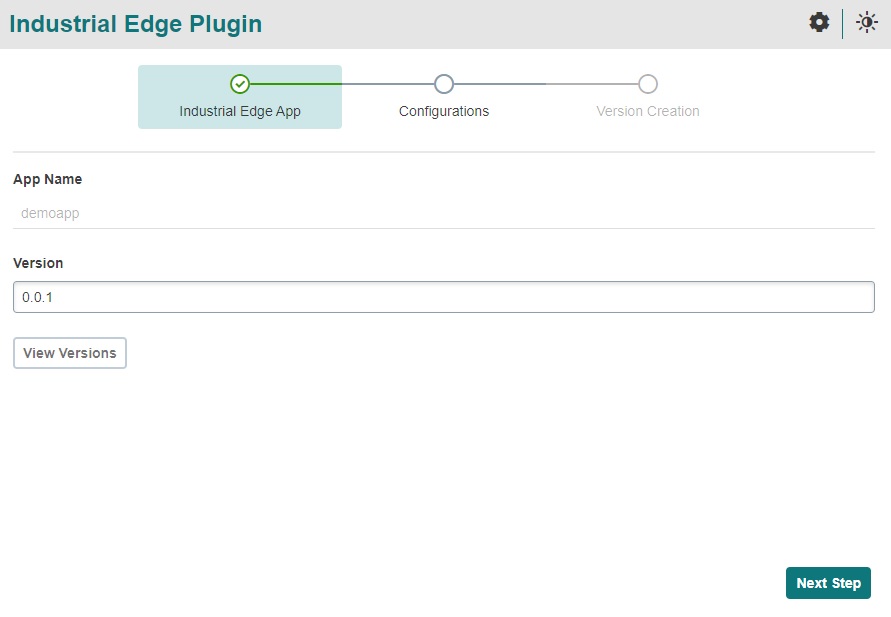Click the empty gray header bar area
The width and height of the screenshot is (891, 617).
coord(530,24)
